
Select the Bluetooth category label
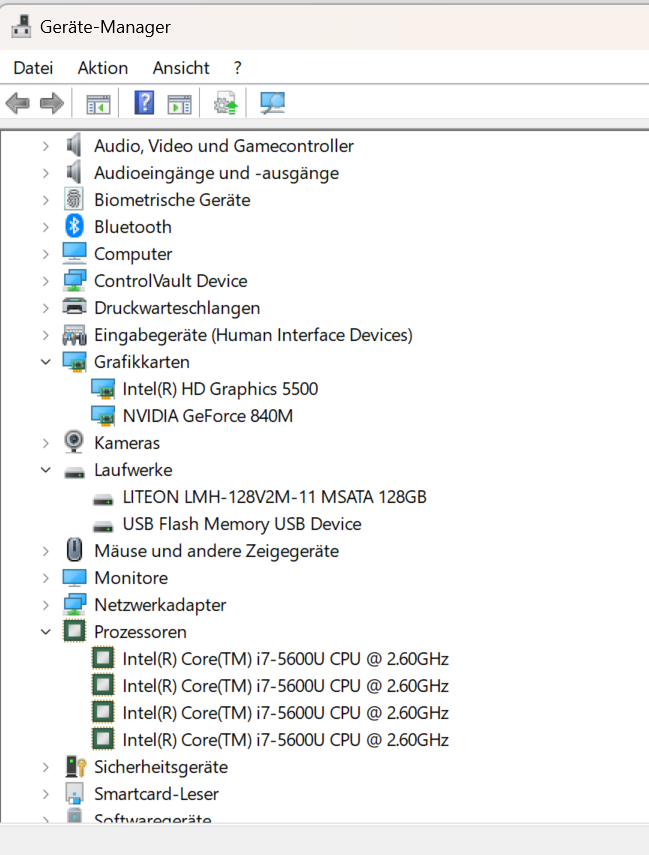point(133,227)
